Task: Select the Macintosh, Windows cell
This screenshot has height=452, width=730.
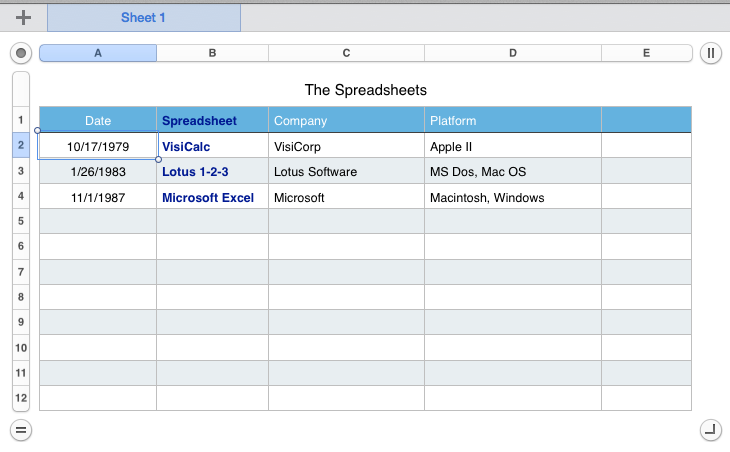Action: coord(513,196)
